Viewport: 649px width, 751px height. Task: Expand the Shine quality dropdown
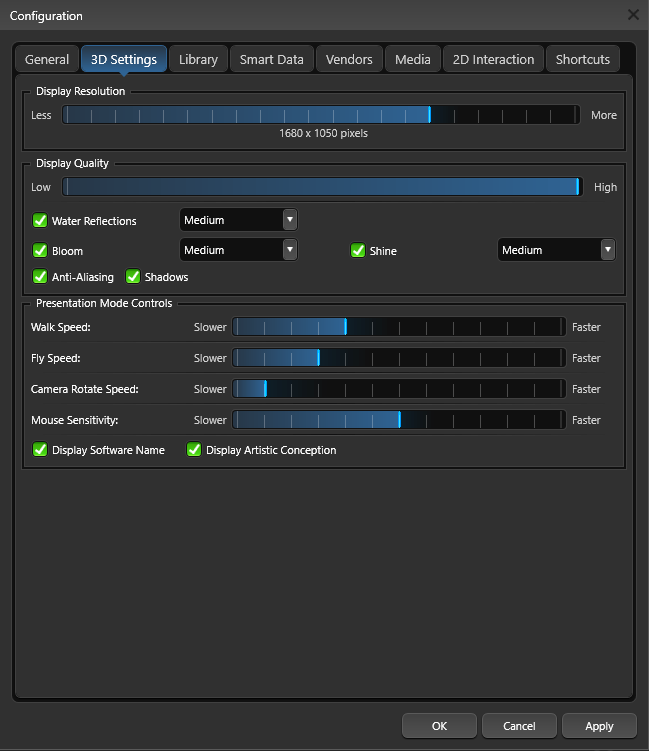556,250
